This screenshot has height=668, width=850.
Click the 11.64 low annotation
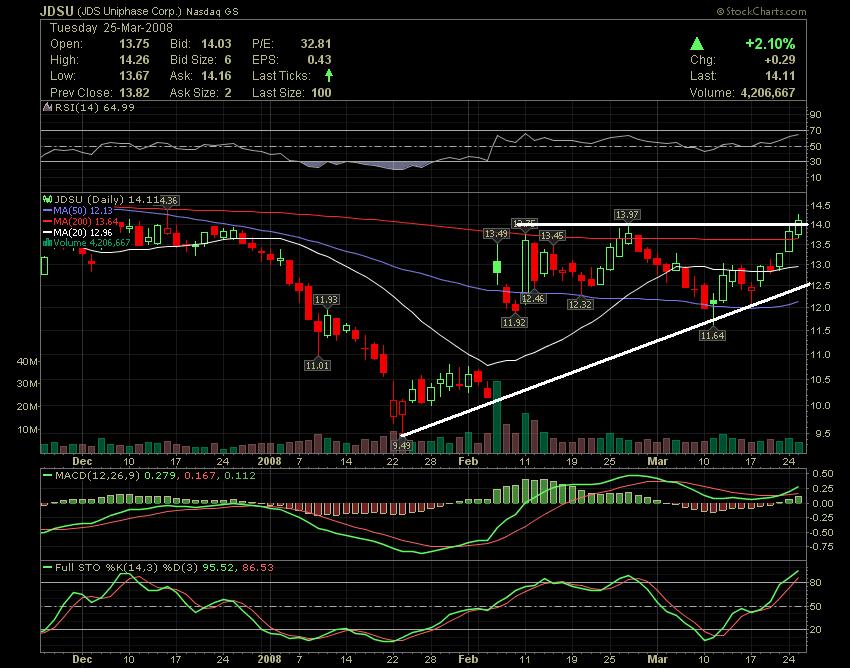[x=712, y=336]
